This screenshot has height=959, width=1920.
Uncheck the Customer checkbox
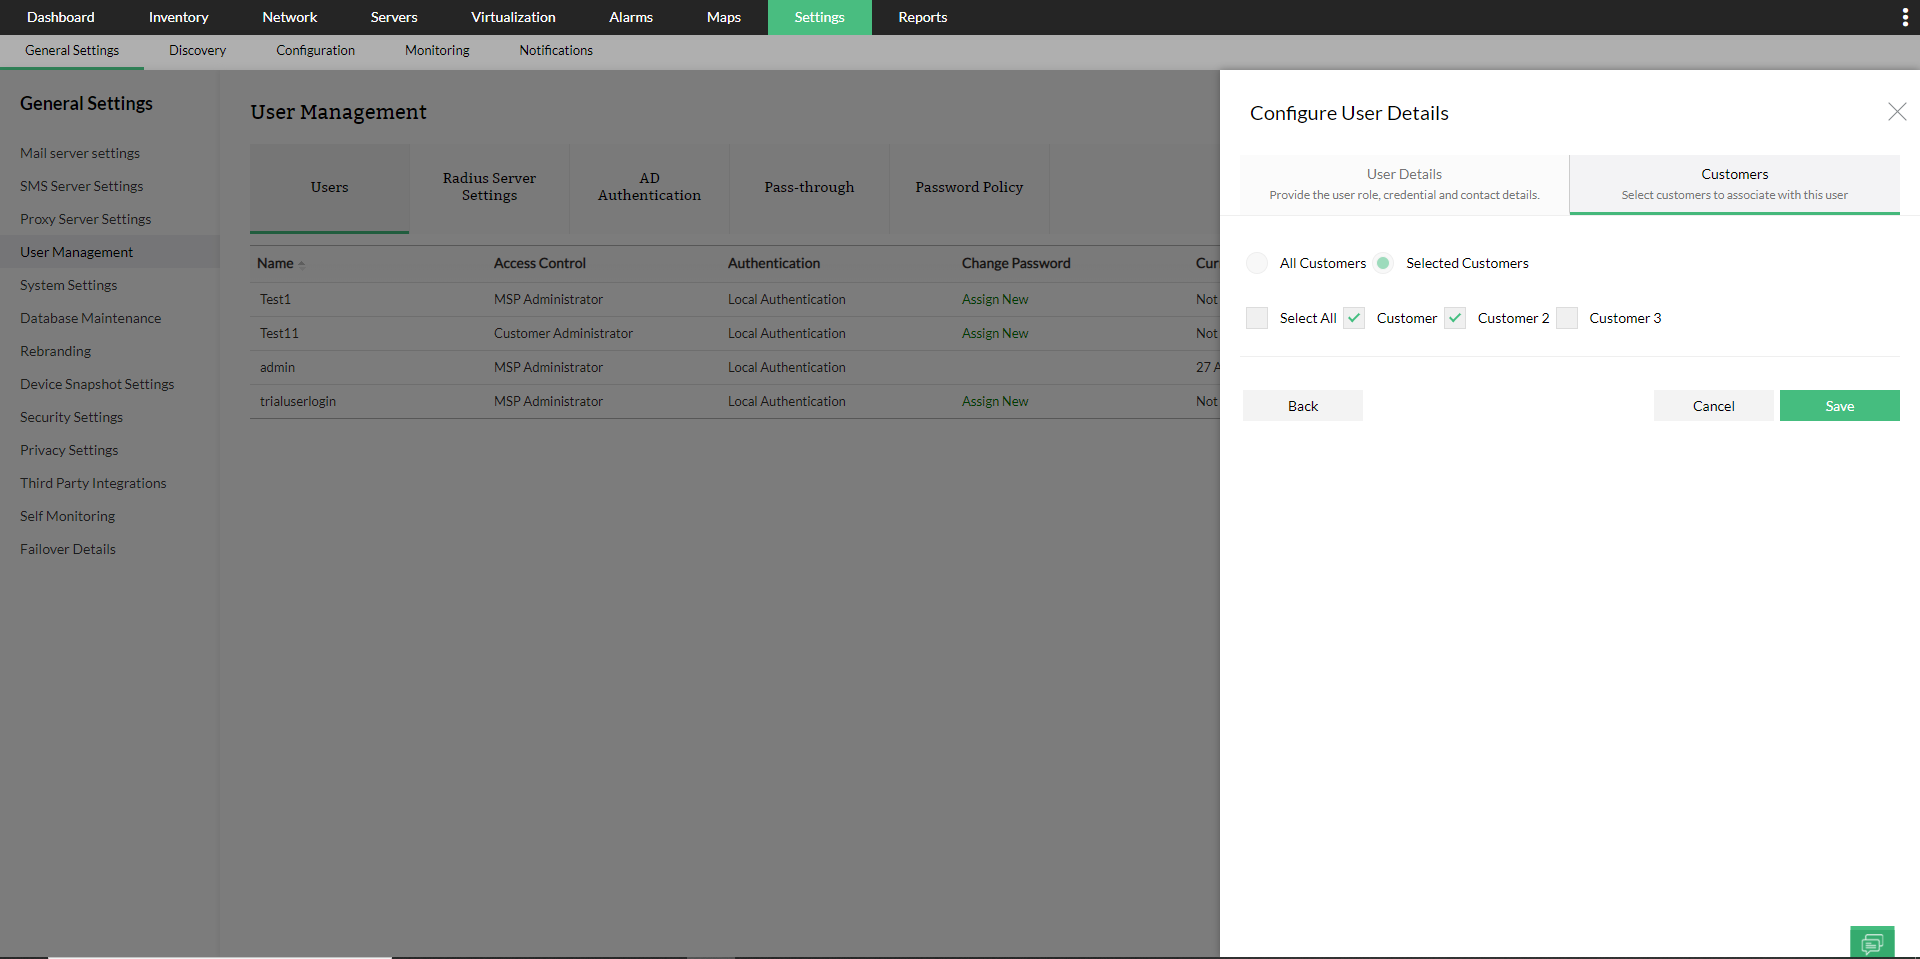point(1354,318)
